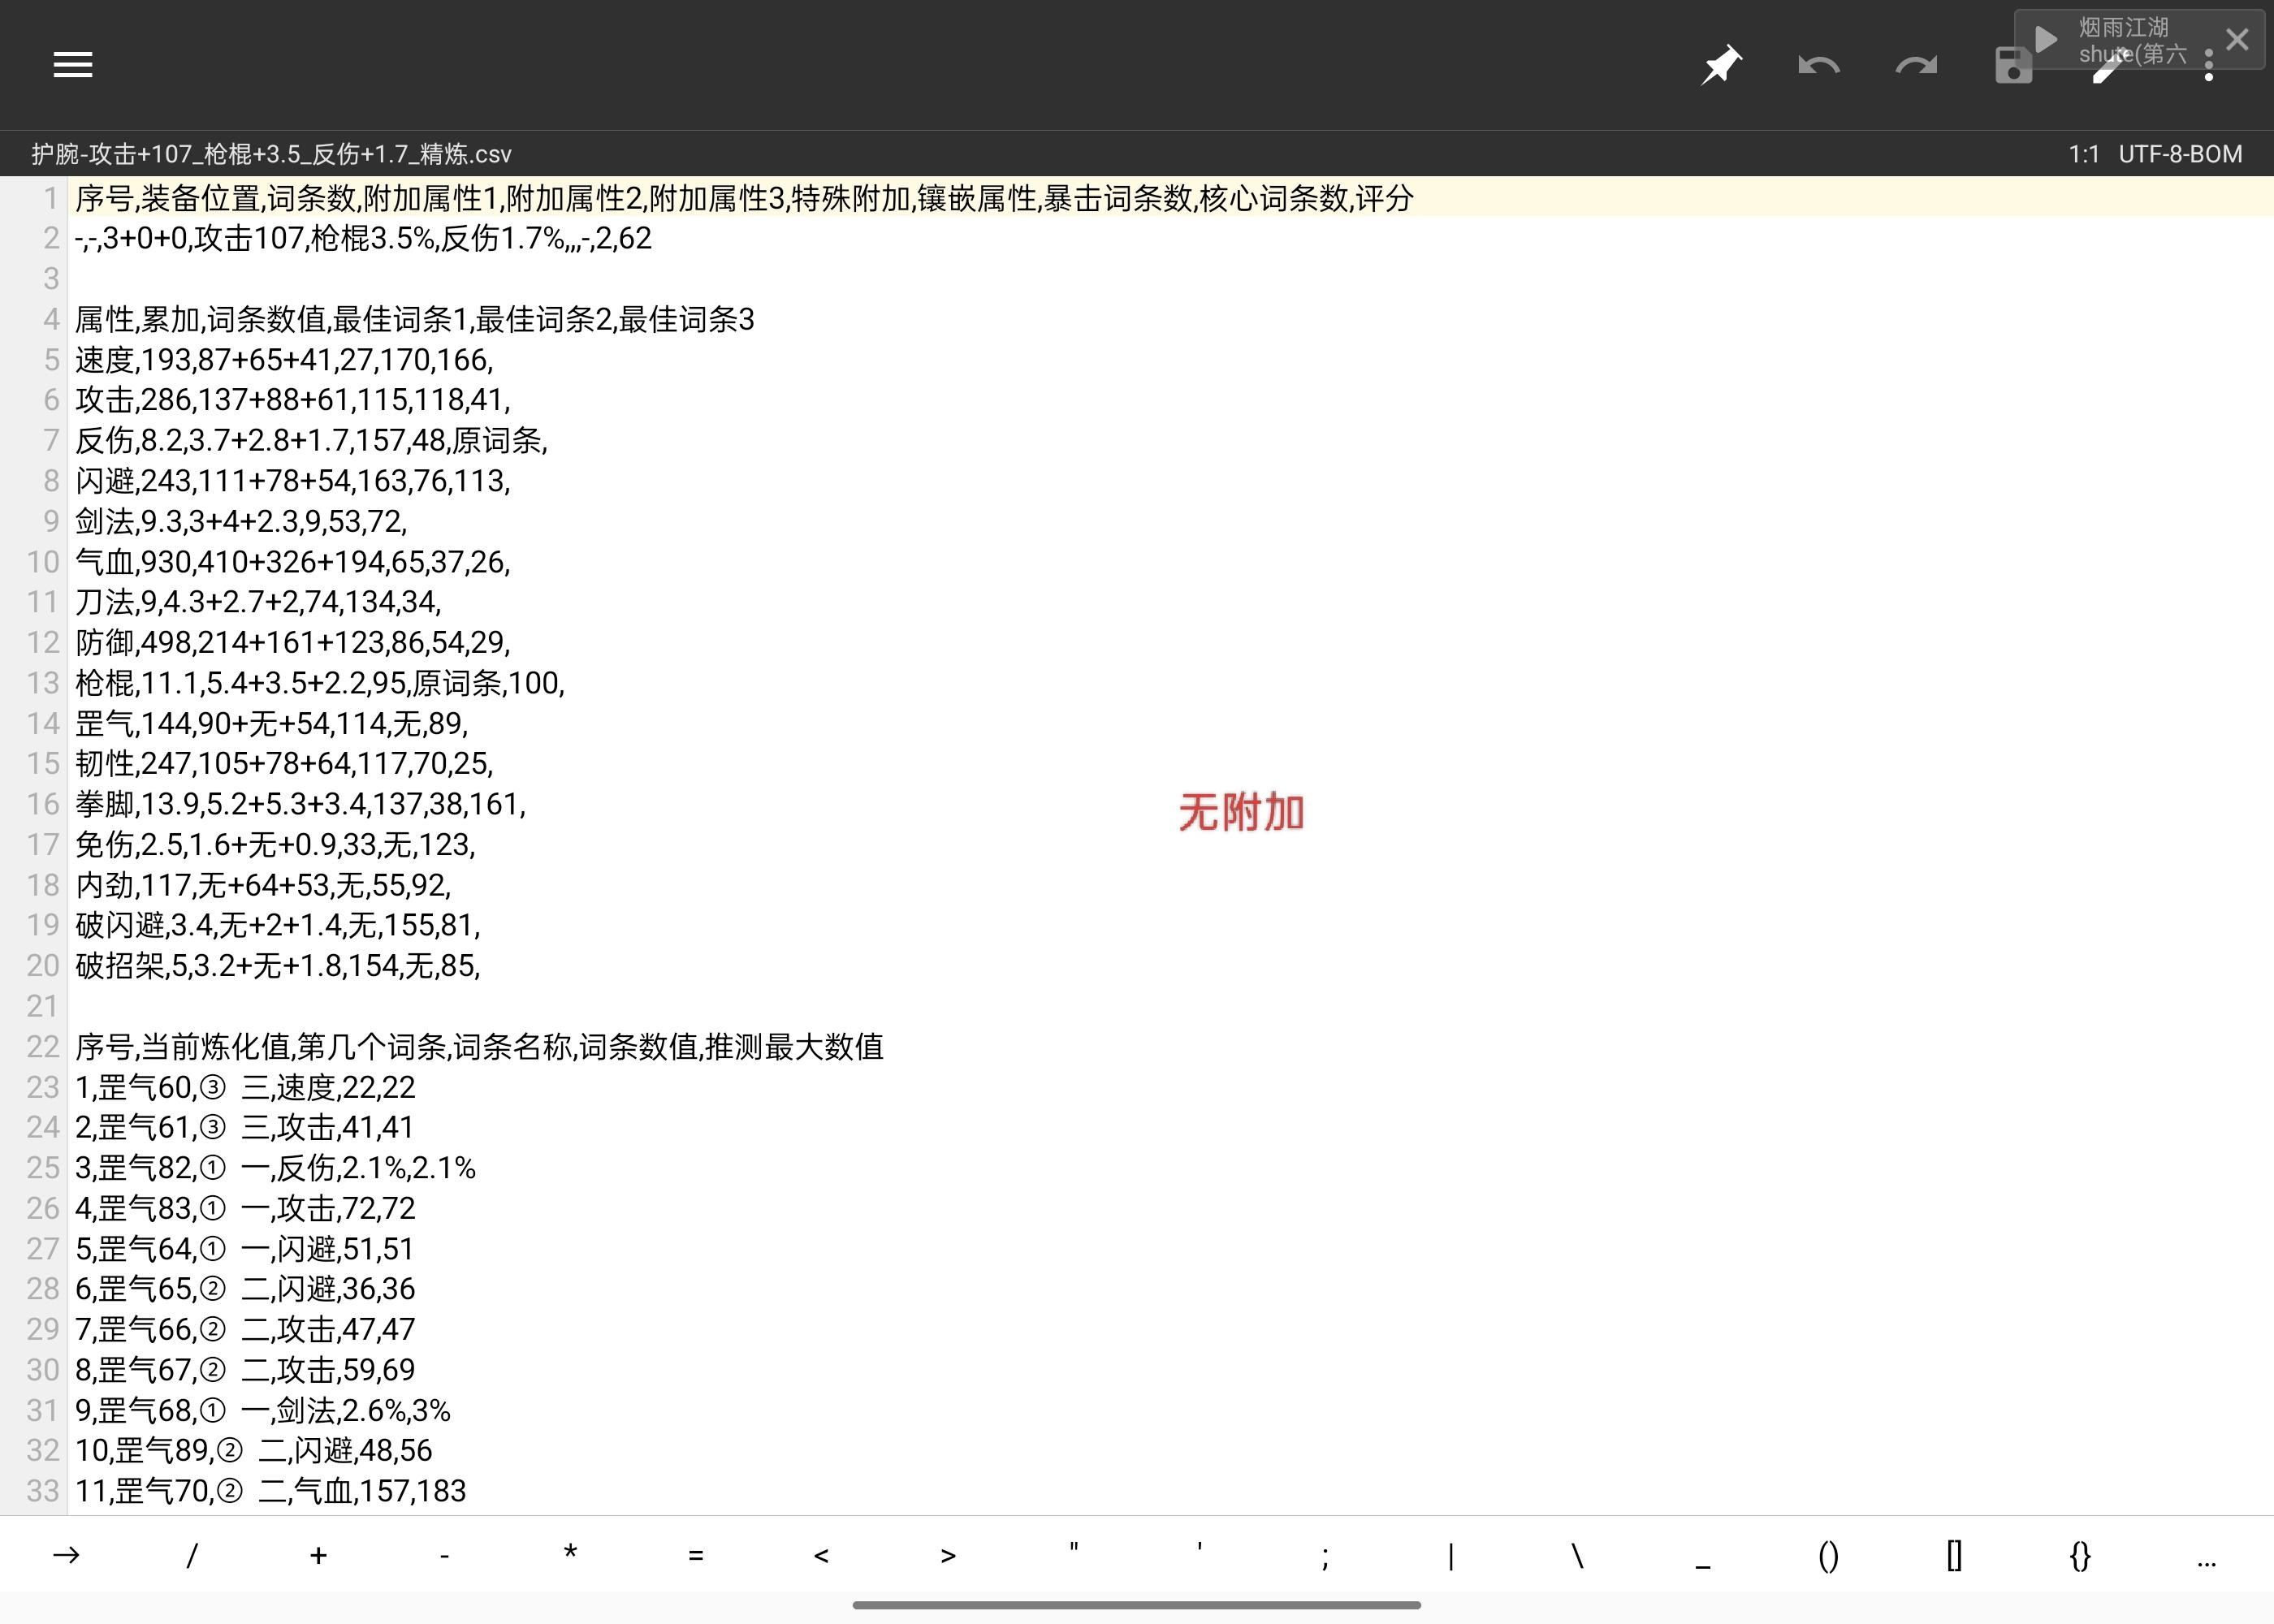Click the pin icon in toolbar
The height and width of the screenshot is (1624, 2274).
point(1721,66)
